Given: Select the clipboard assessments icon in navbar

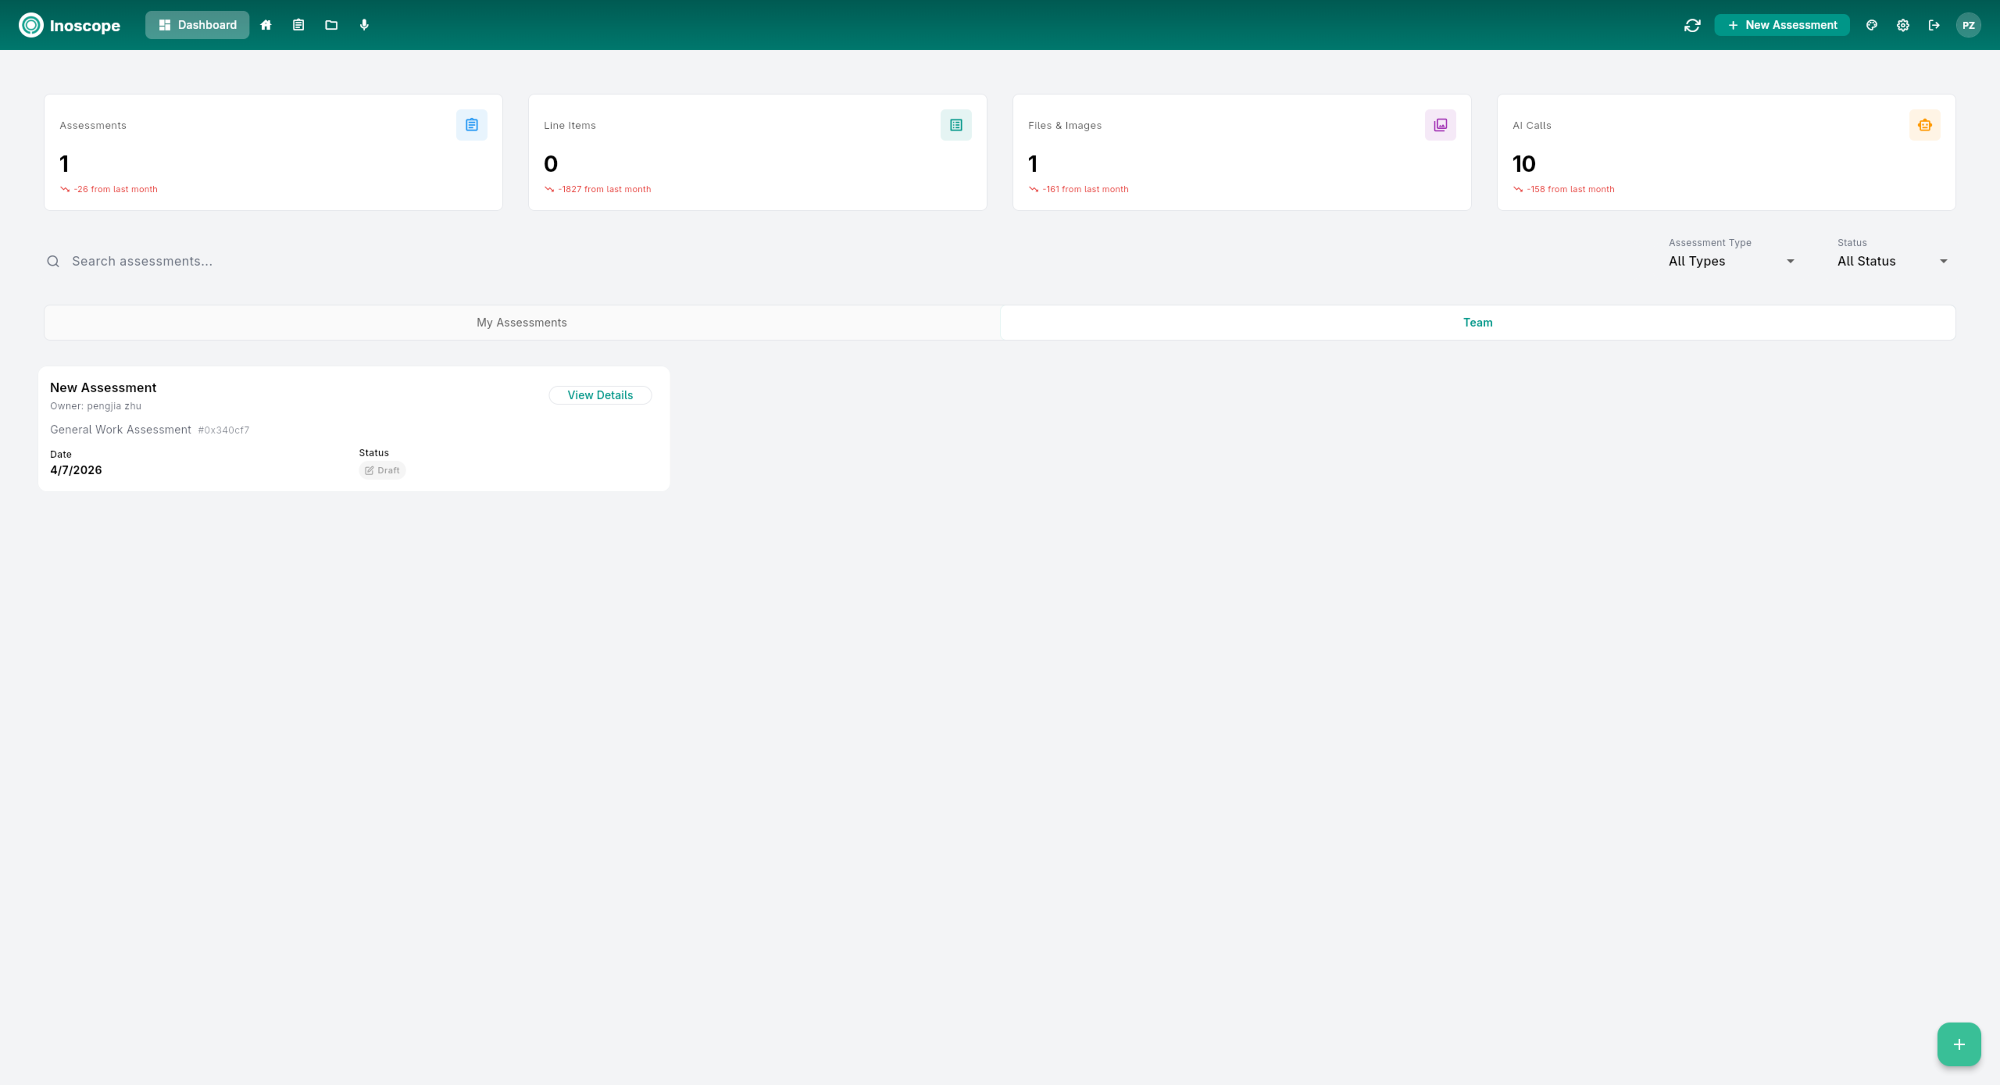Looking at the screenshot, I should [298, 24].
